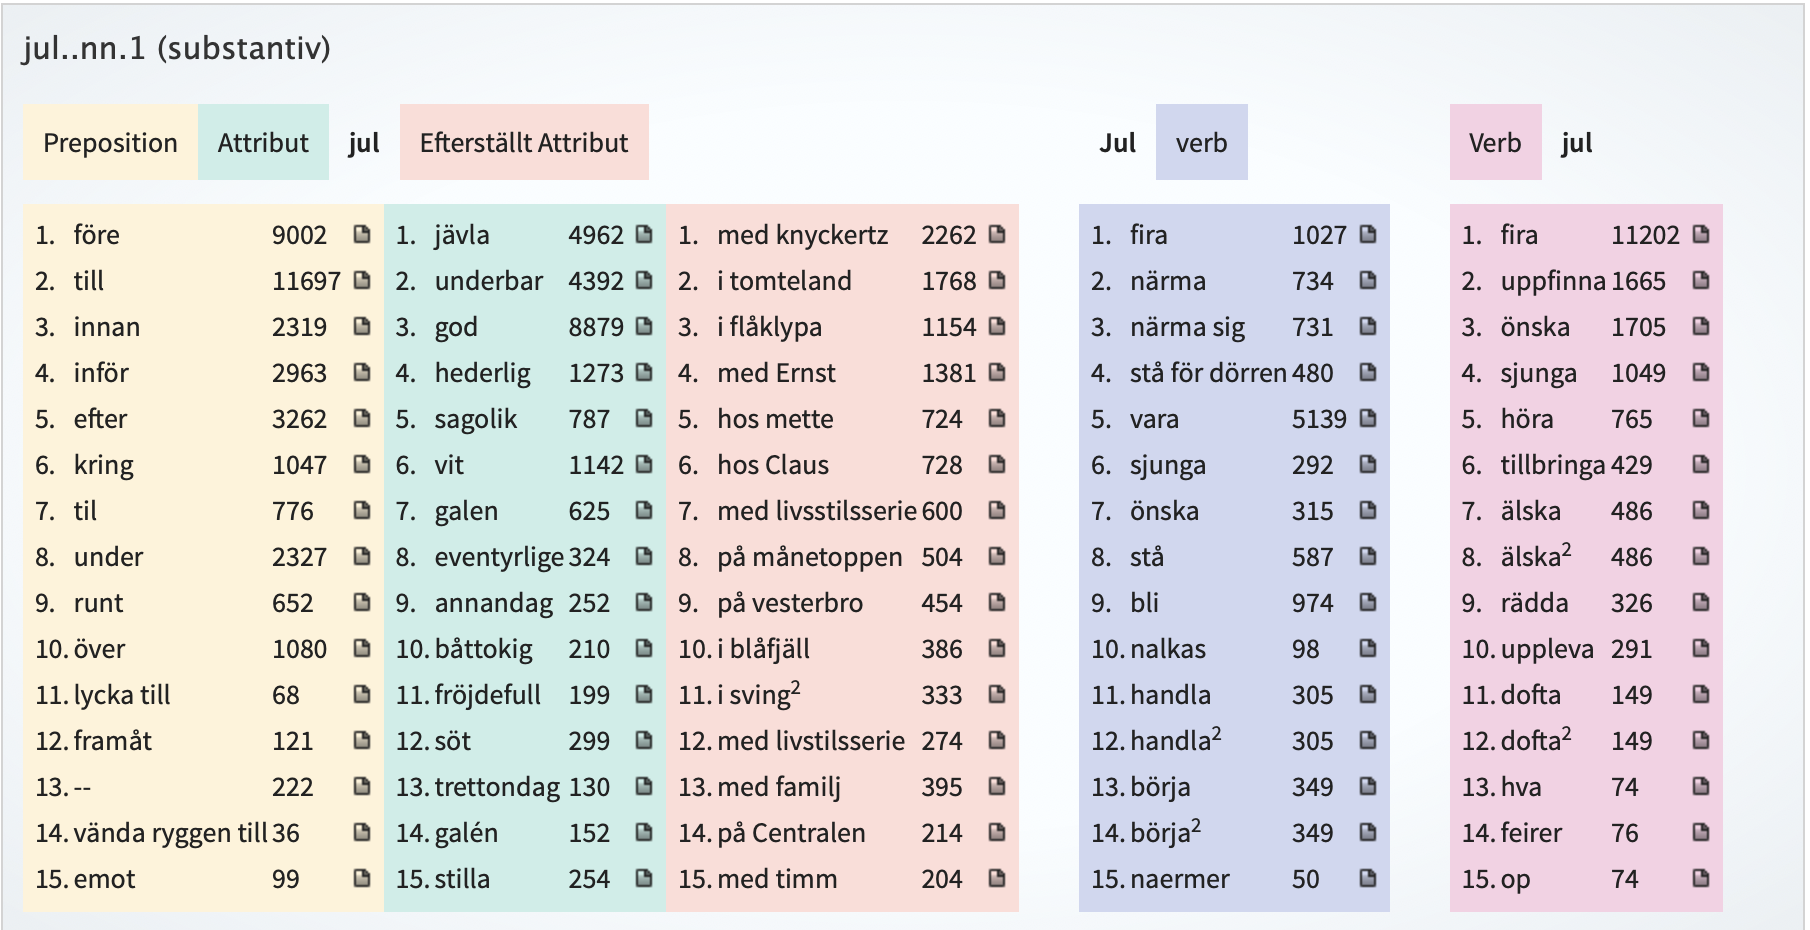Click 'i tomteland' in the attribute list
This screenshot has width=1810, height=930.
(784, 281)
